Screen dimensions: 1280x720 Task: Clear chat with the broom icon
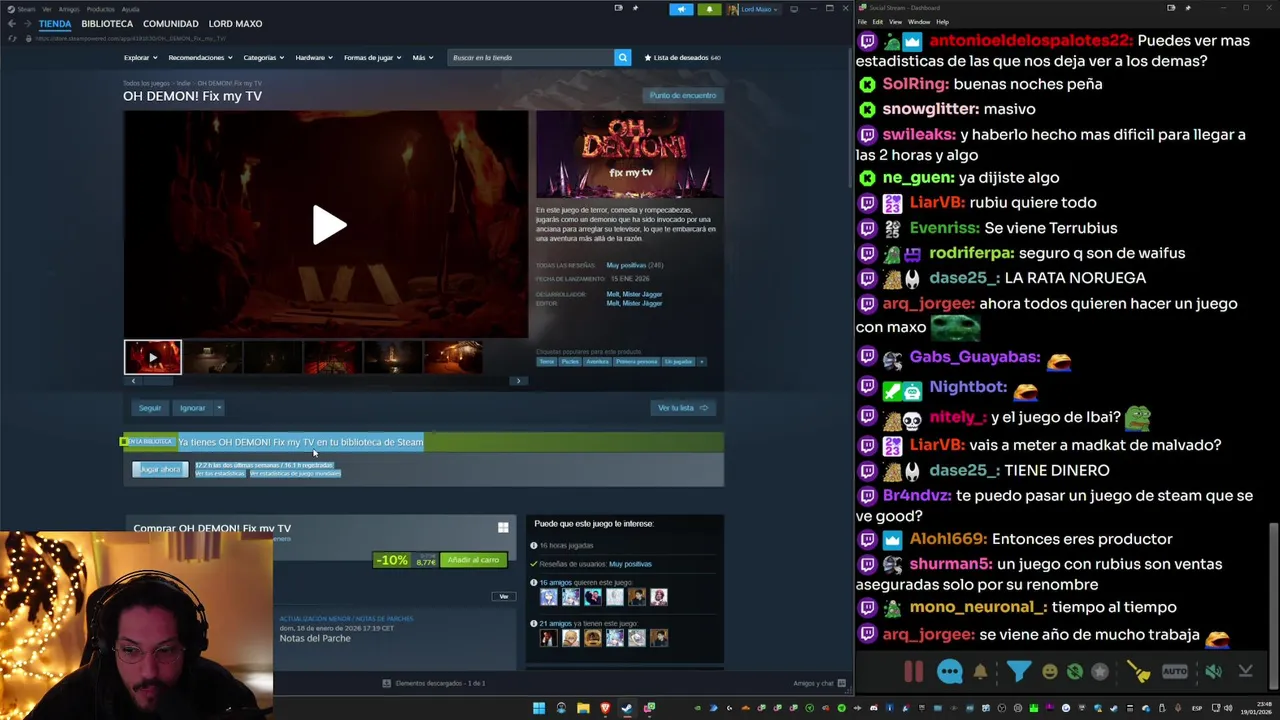[1138, 672]
